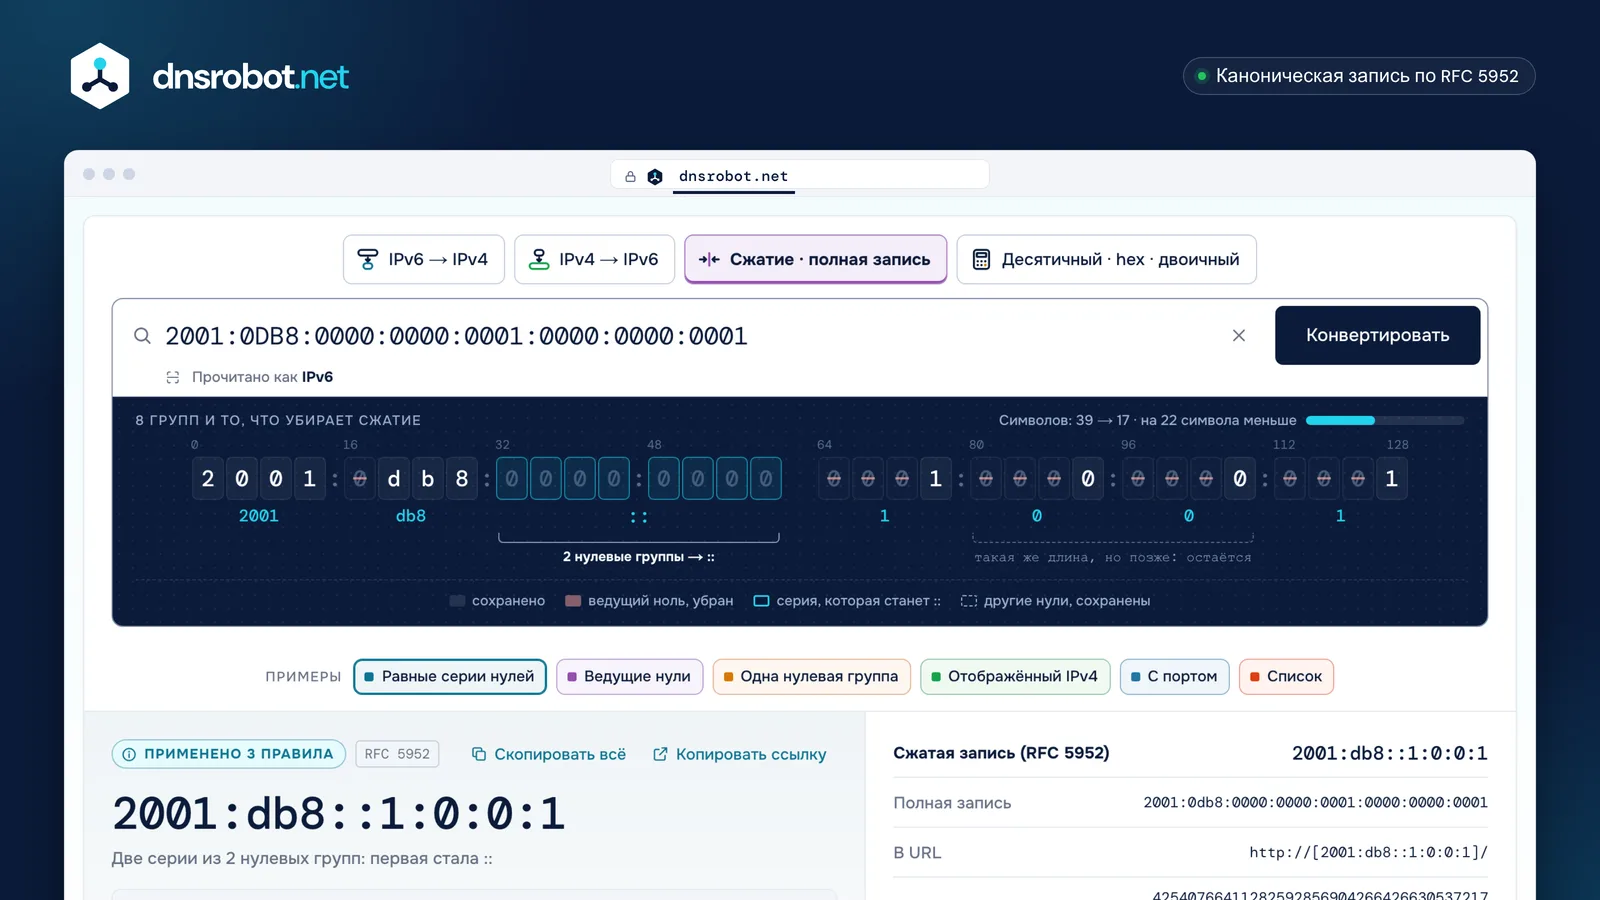Click the сохранено legend swatch
1600x900 pixels.
(457, 601)
